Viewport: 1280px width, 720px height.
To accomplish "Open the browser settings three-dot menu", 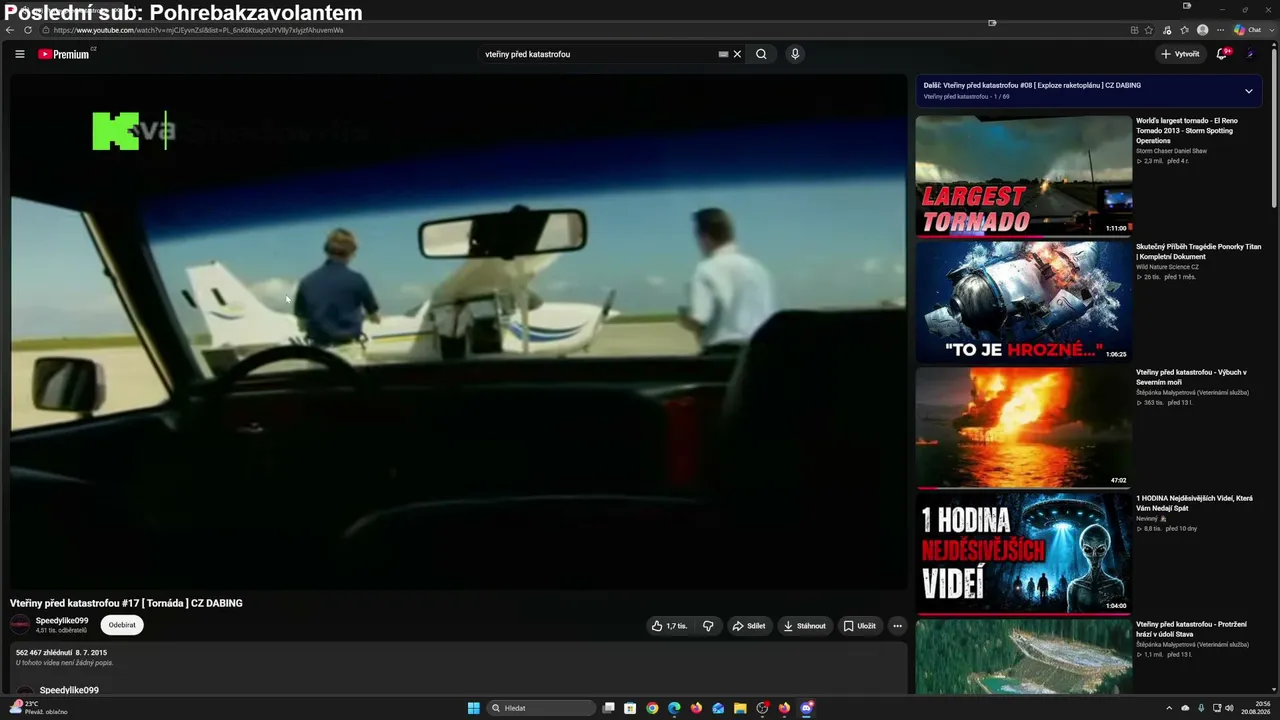I will (x=1220, y=30).
